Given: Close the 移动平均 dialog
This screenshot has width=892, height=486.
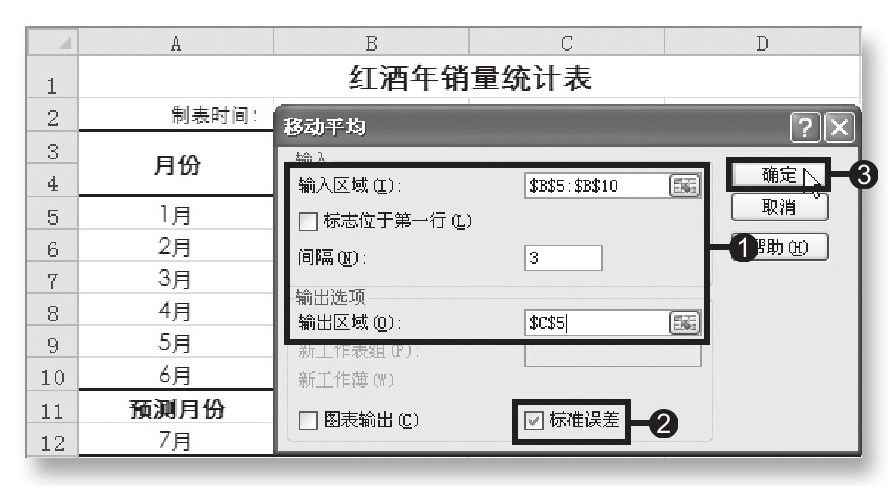Looking at the screenshot, I should (x=839, y=127).
